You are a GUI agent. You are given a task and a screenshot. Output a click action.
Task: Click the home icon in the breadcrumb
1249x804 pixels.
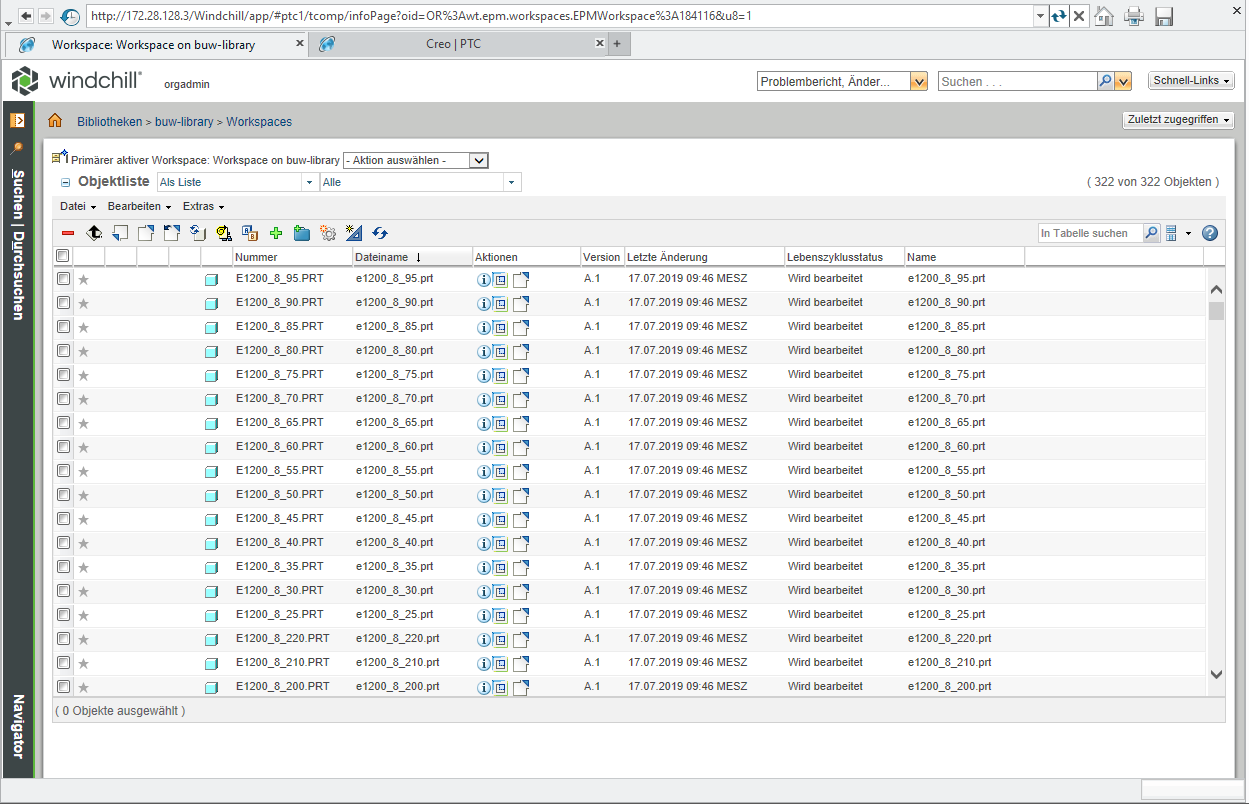56,121
